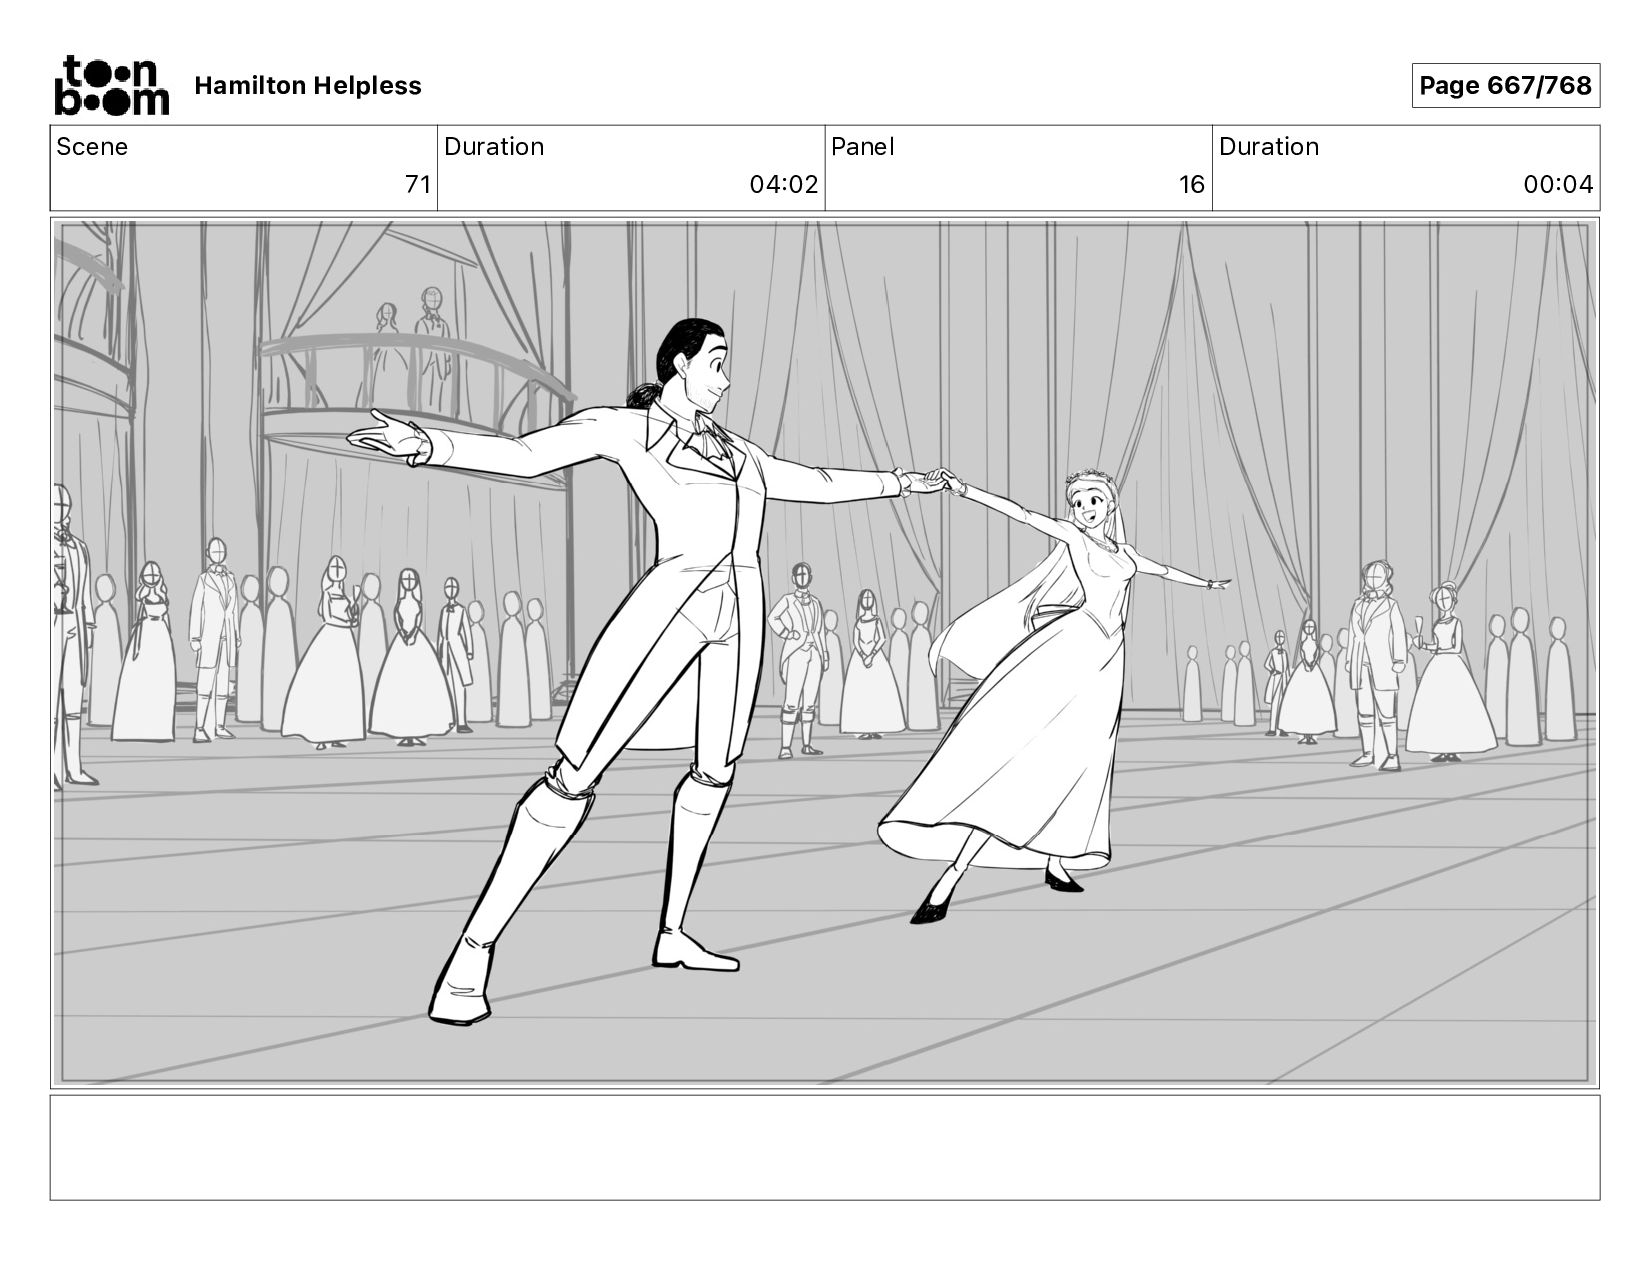Screen dimensions: 1650x1275
Task: Select the Duration label above "00:04"
Action: coord(1269,147)
